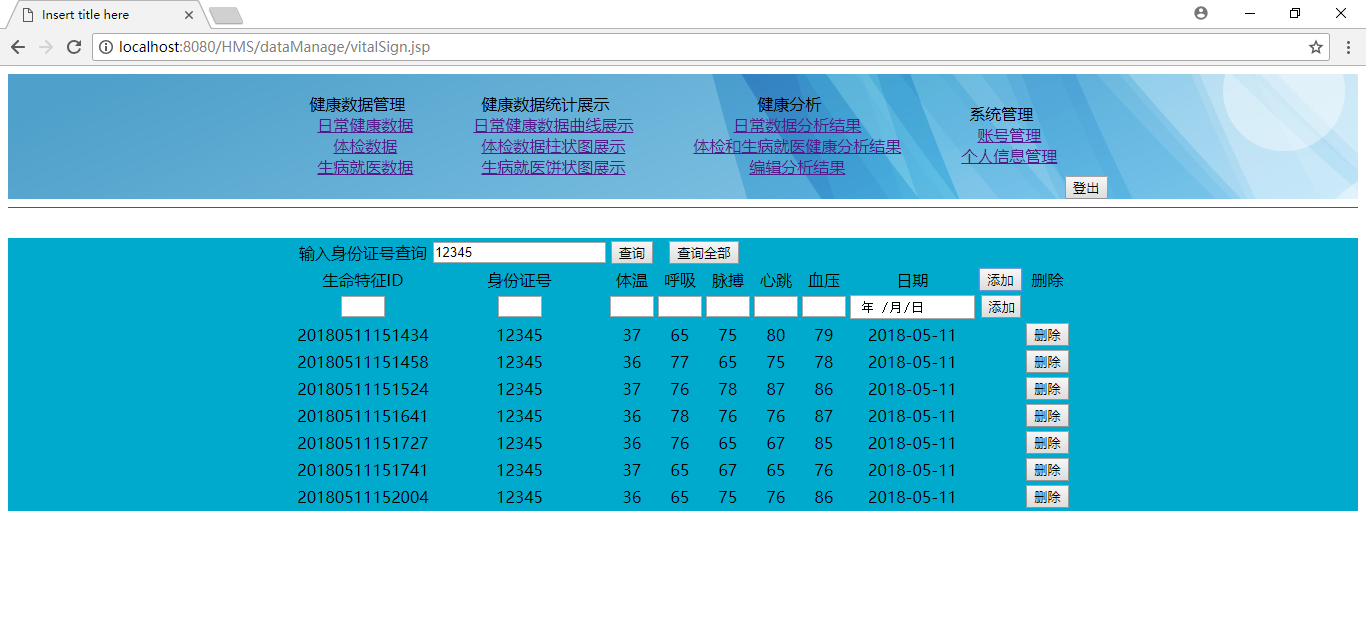
Task: Click the 系统管理 heading
Action: tap(1001, 115)
